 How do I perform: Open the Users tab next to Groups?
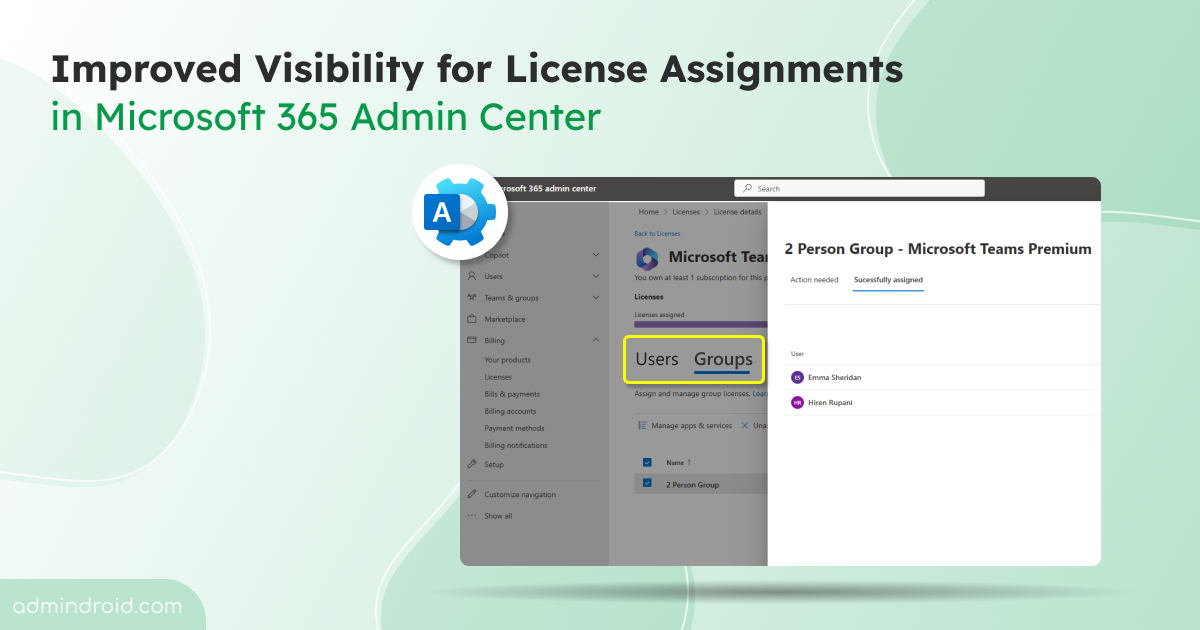coord(657,359)
